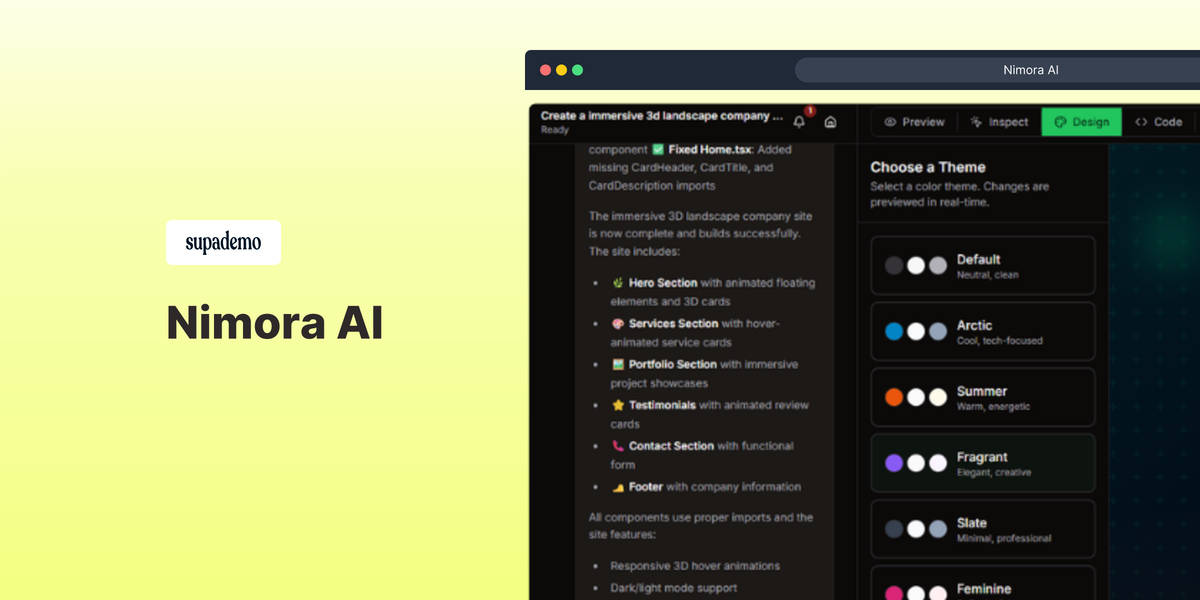Click the Nimora AI address bar
Viewport: 1200px width, 600px height.
click(x=998, y=70)
